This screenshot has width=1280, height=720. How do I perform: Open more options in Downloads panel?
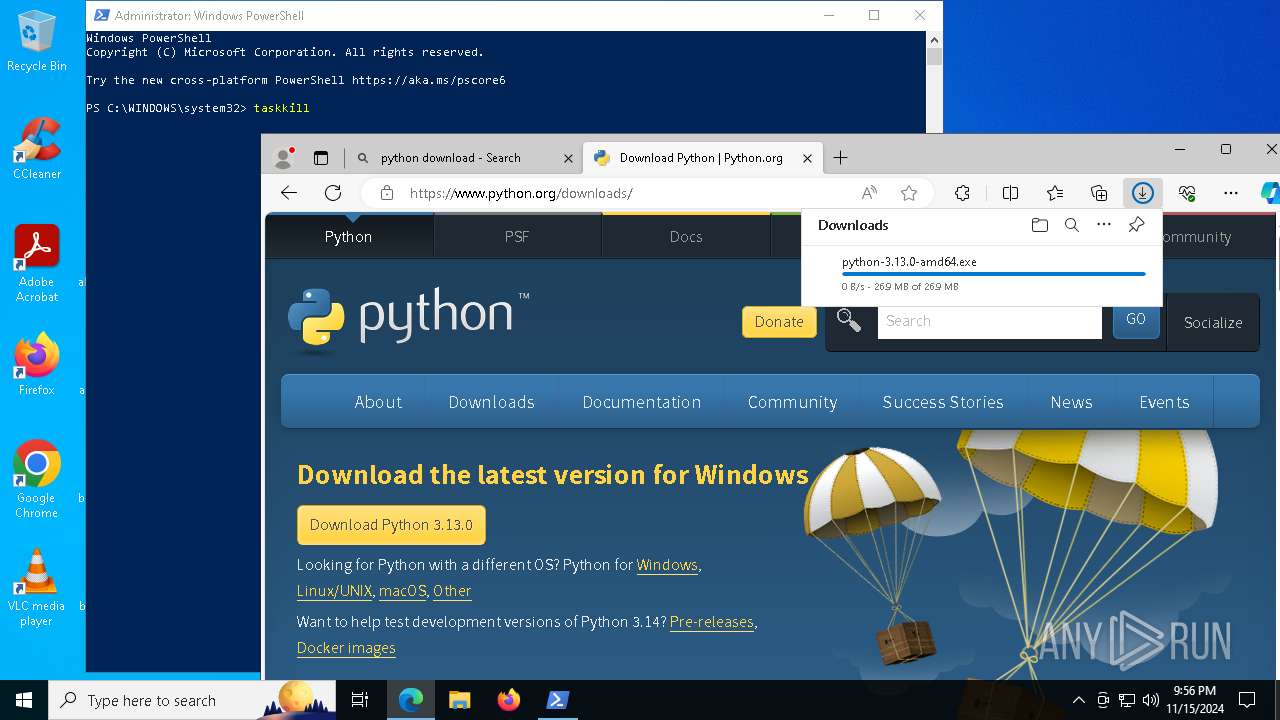1104,225
